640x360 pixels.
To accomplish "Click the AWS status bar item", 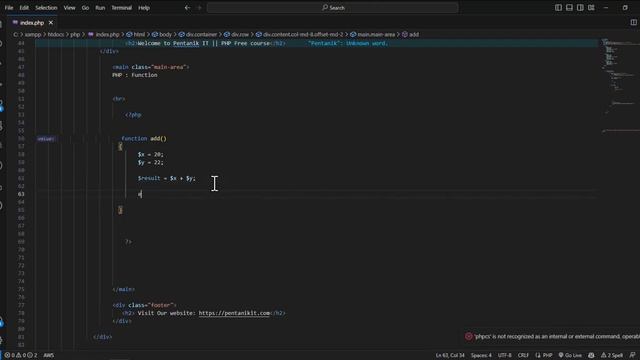I will 49,355.
